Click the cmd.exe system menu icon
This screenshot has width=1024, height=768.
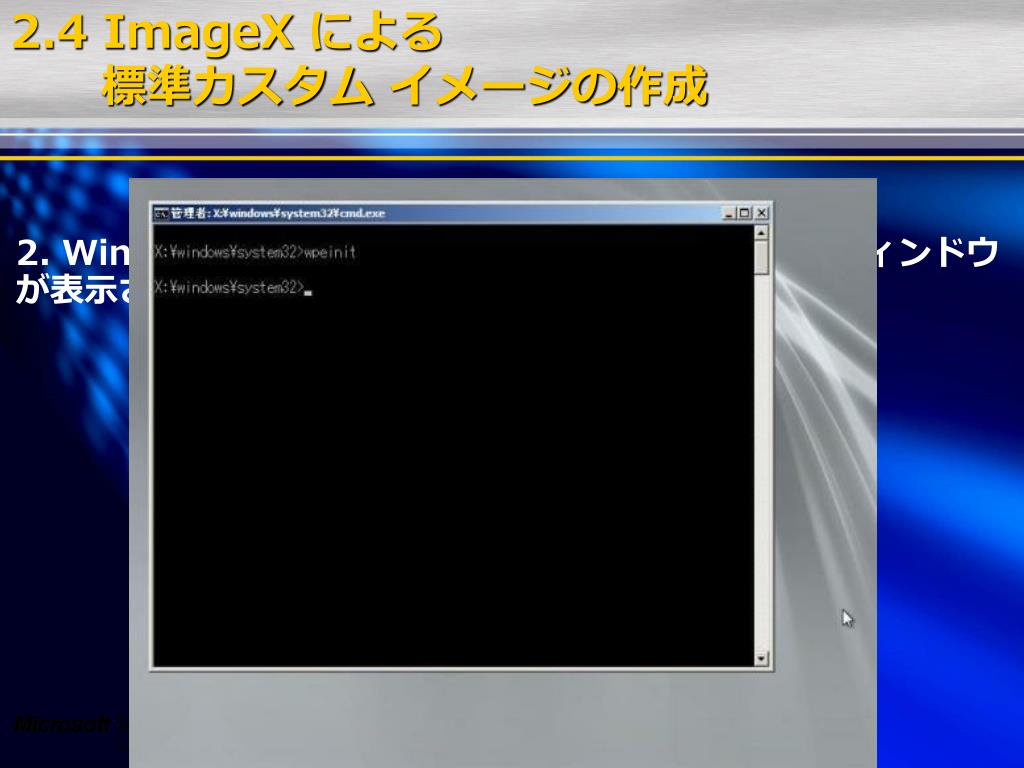click(161, 214)
